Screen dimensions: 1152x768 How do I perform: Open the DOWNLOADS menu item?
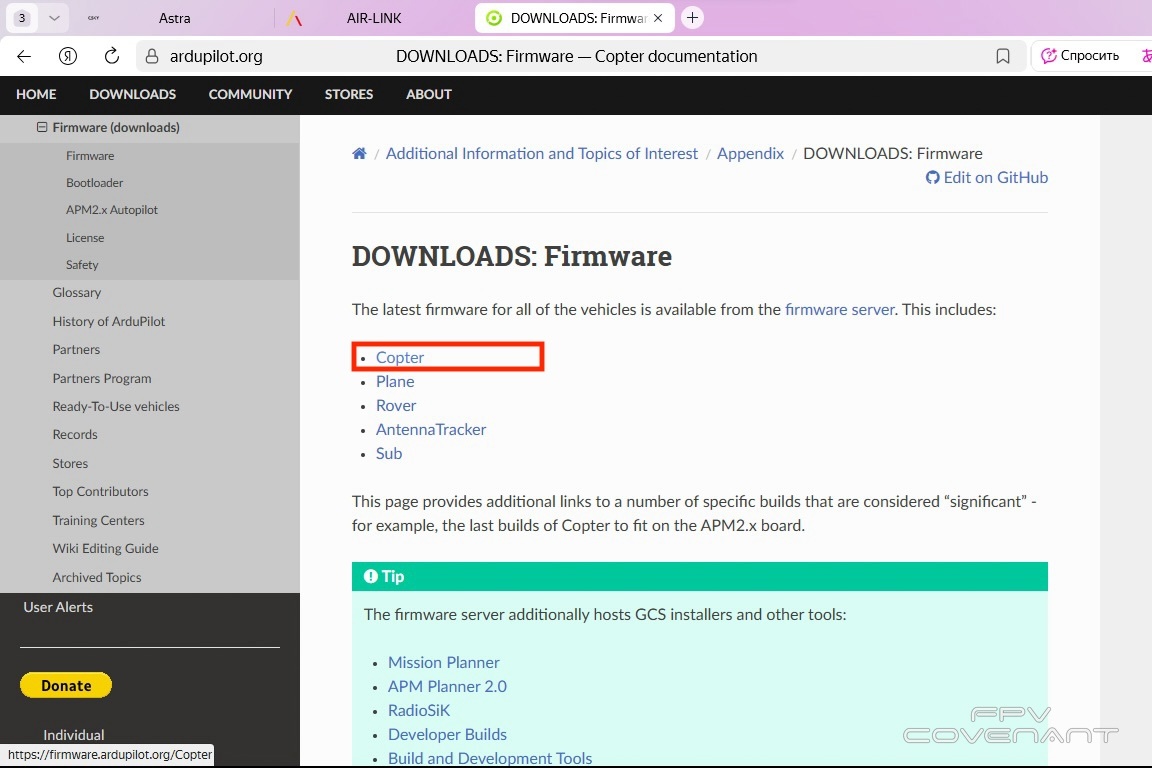pos(132,94)
